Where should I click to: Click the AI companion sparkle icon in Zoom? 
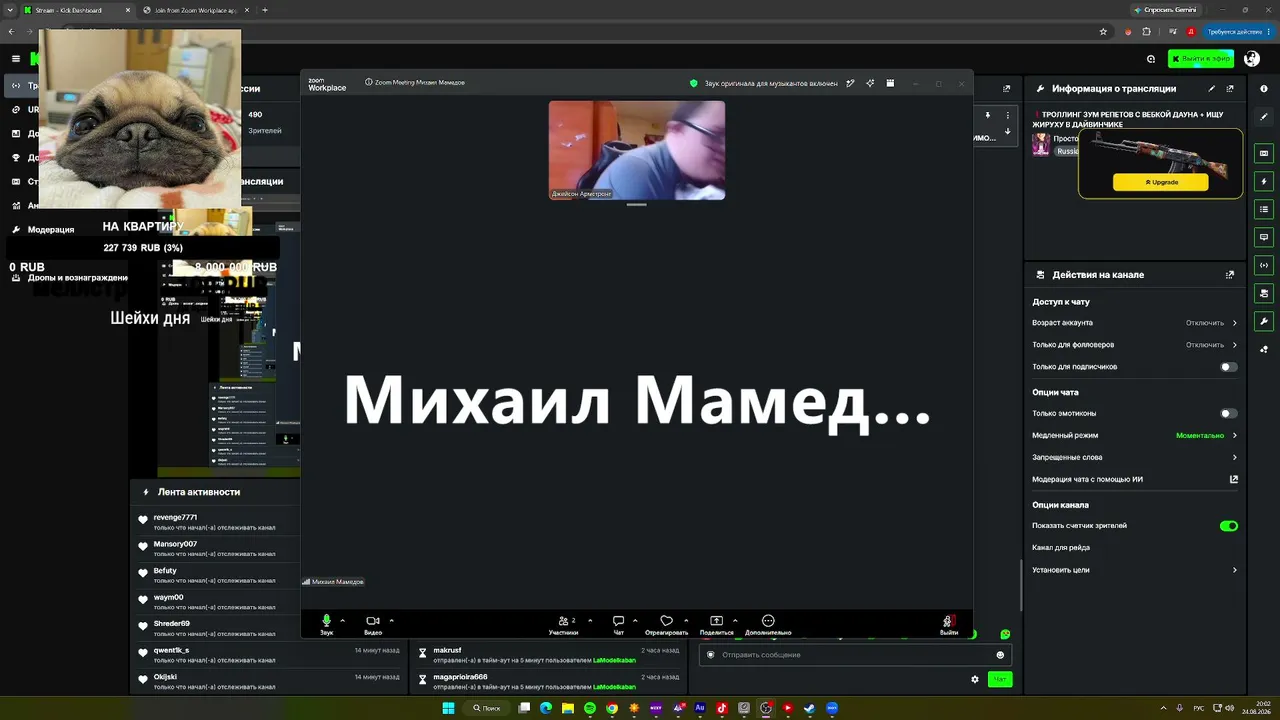870,83
